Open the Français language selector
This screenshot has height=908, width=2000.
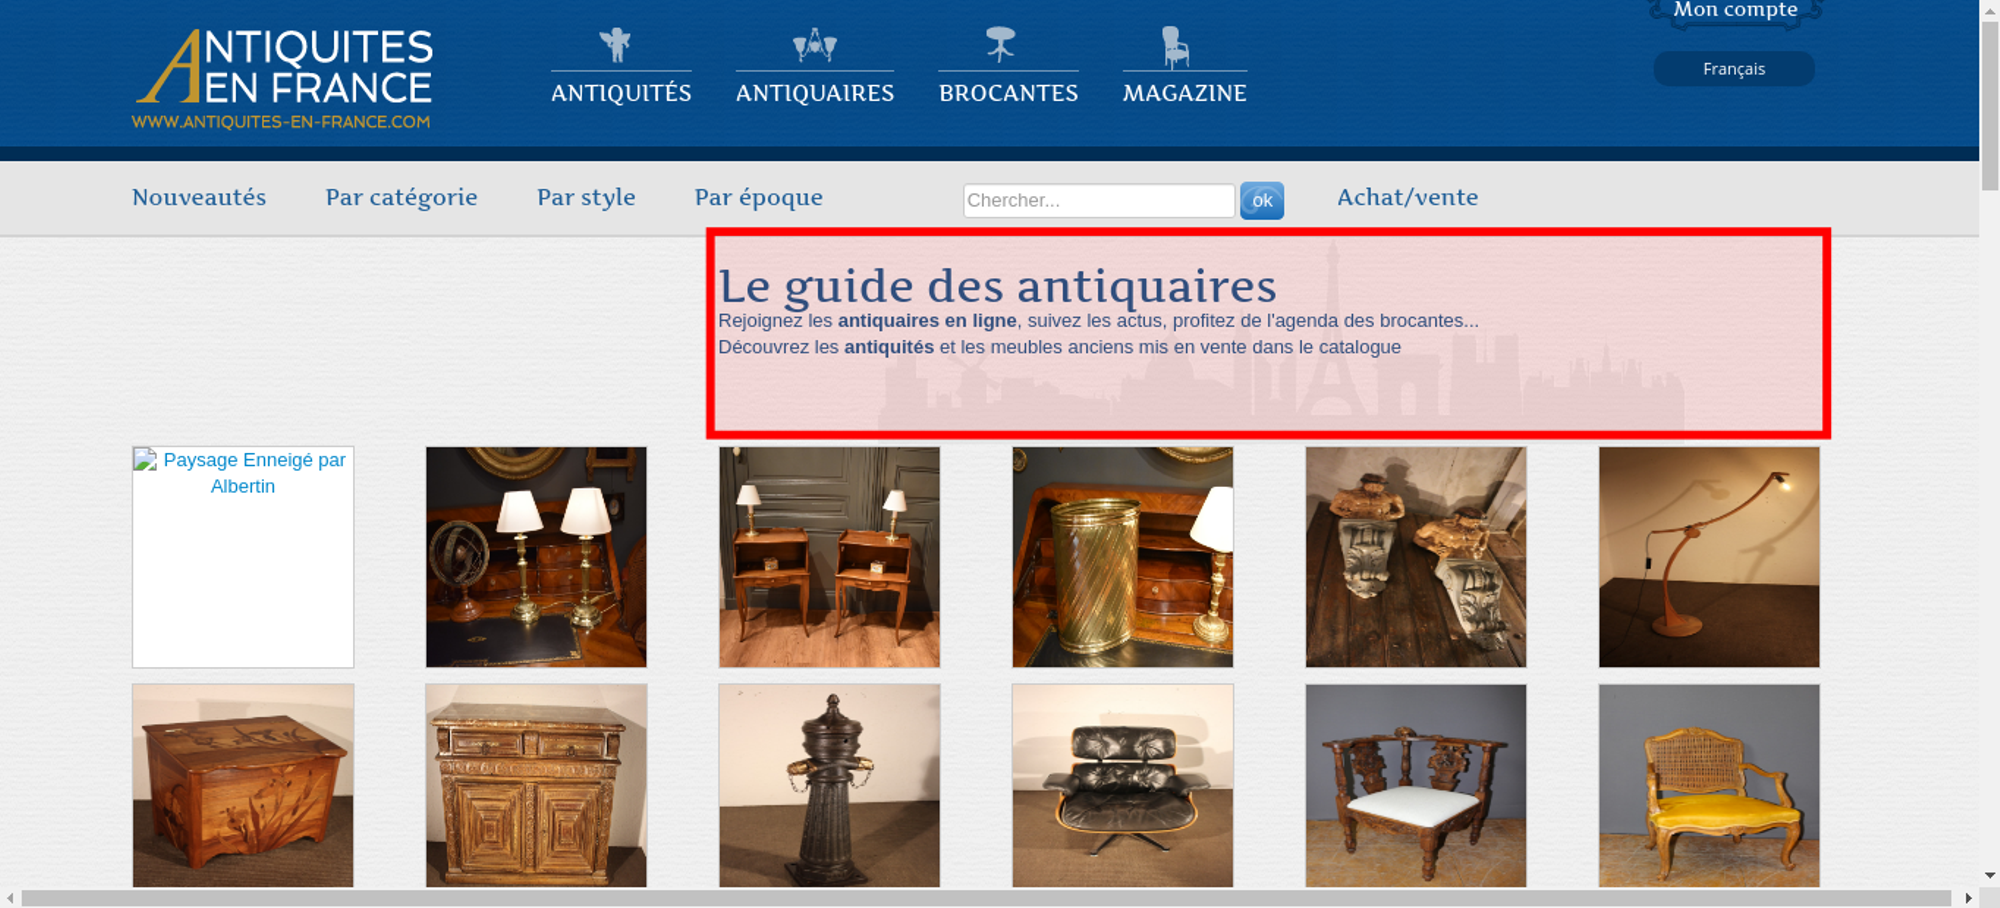point(1733,69)
